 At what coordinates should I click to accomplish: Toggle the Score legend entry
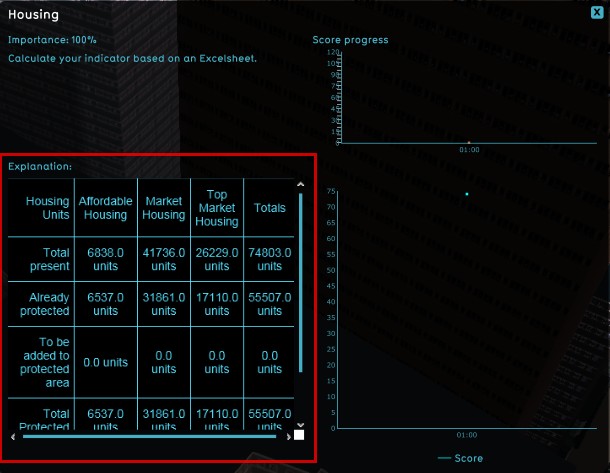(460, 458)
